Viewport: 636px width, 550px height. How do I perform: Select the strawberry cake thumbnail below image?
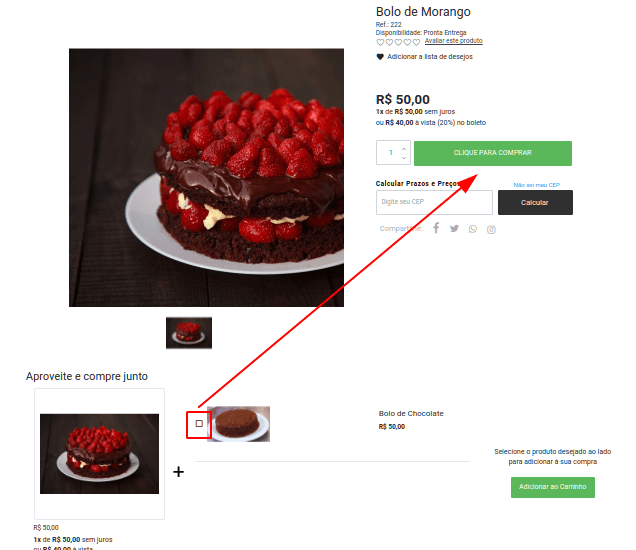point(189,333)
